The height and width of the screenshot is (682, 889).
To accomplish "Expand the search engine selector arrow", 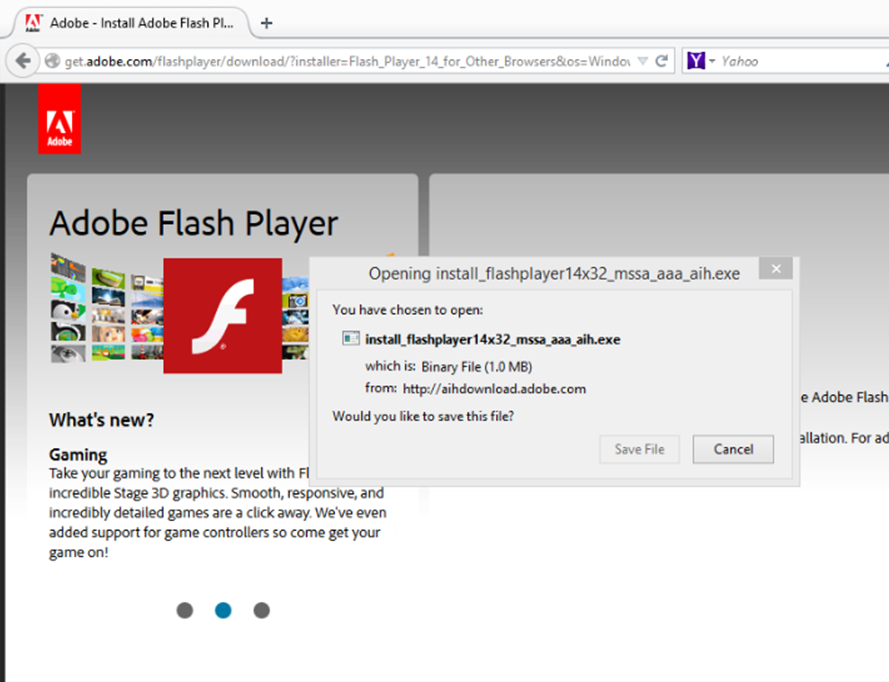I will (712, 61).
